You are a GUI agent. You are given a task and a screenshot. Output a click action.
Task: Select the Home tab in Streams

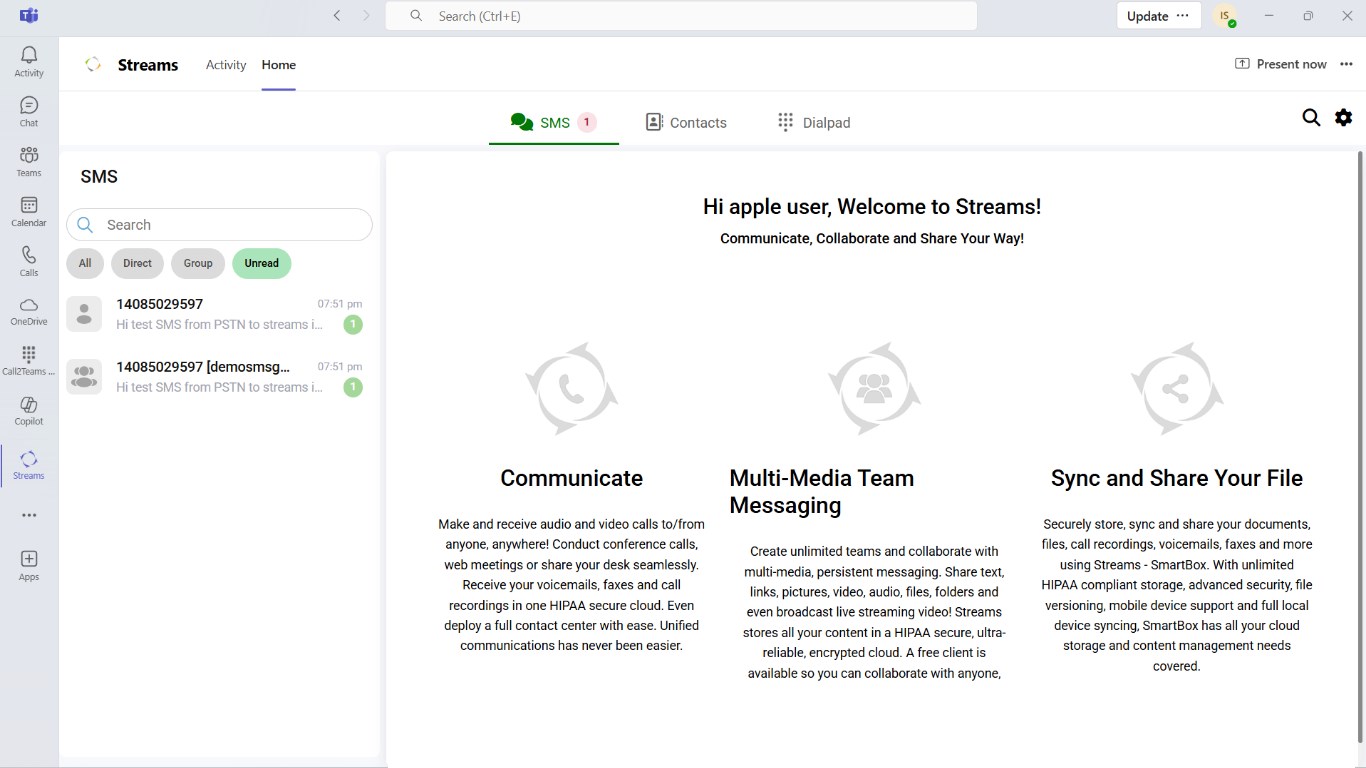[279, 65]
